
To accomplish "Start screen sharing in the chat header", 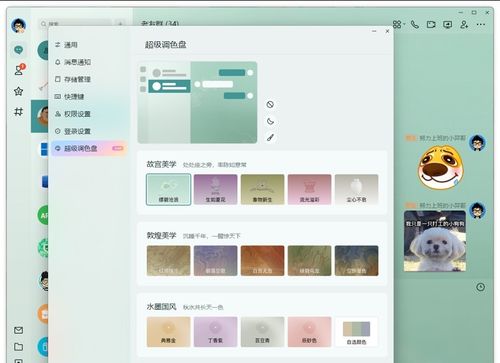I will tap(447, 24).
